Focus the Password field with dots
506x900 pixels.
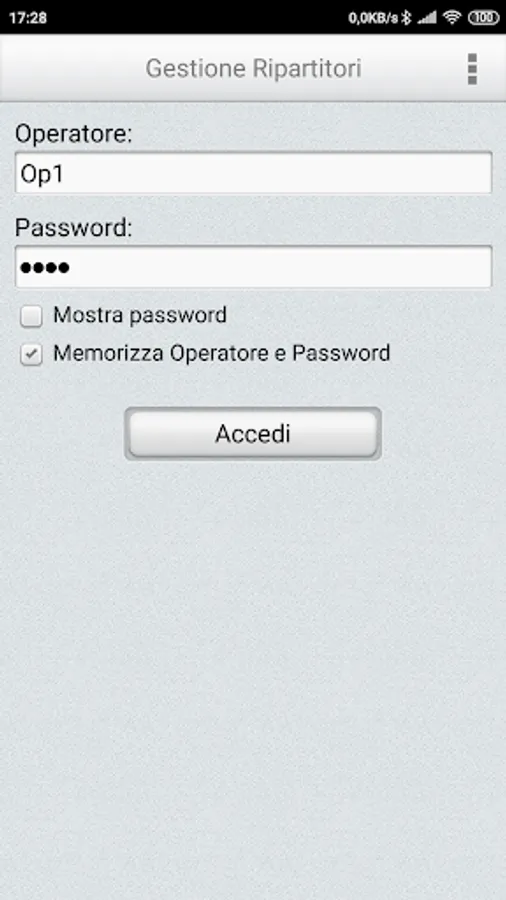[x=253, y=267]
